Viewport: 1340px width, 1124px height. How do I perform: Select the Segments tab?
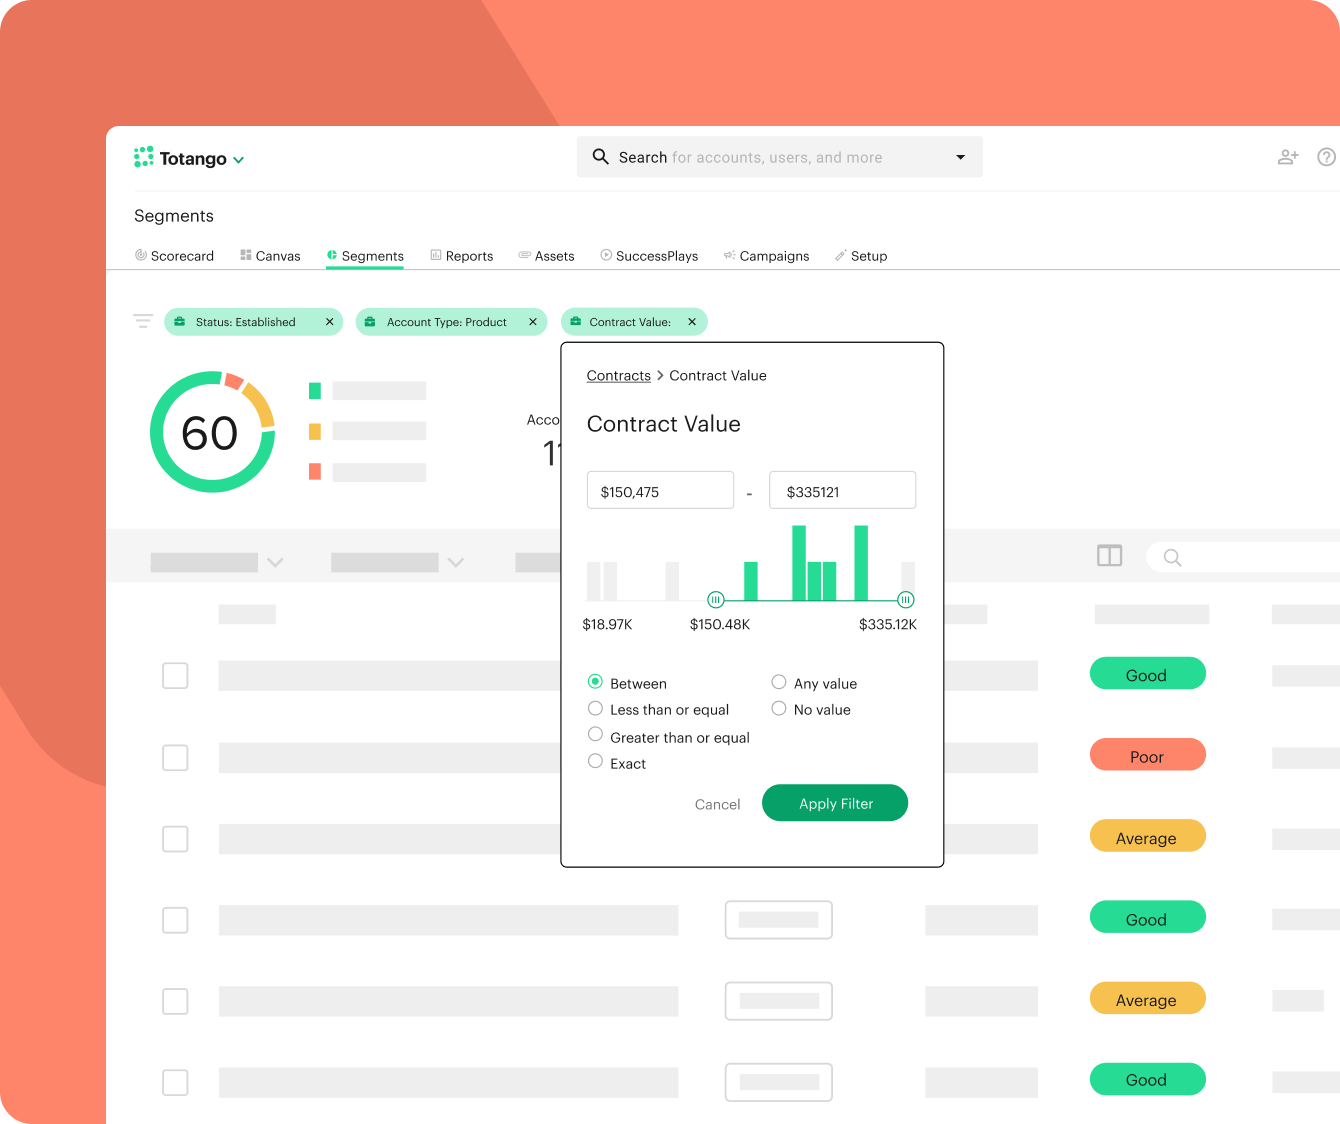(365, 256)
